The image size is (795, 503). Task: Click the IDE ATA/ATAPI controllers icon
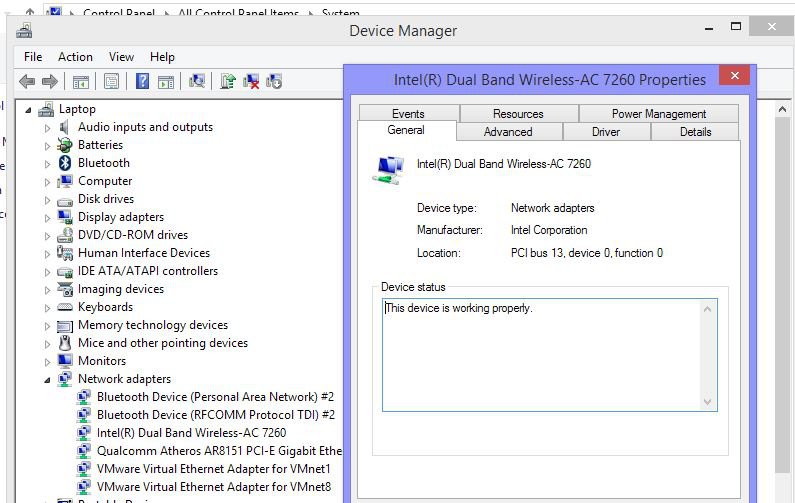point(65,272)
